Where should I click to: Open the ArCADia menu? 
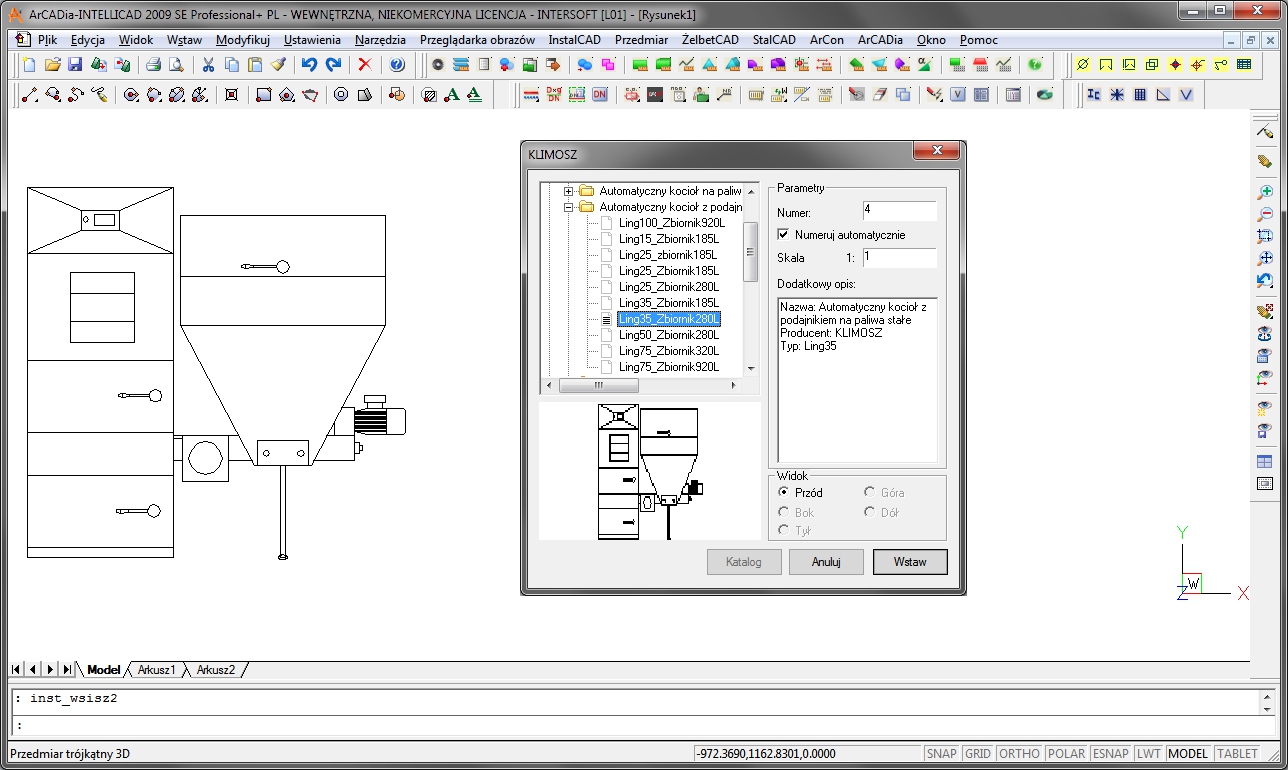(x=880, y=40)
